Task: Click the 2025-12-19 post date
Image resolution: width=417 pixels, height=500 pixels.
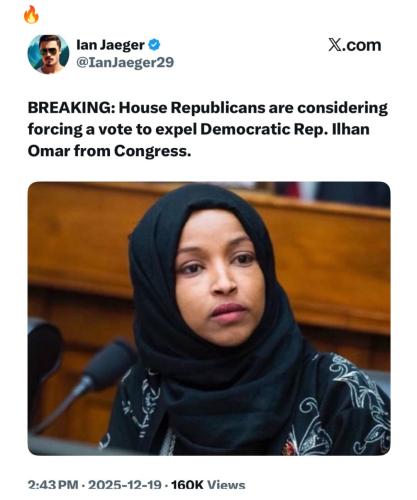Action: 125,485
